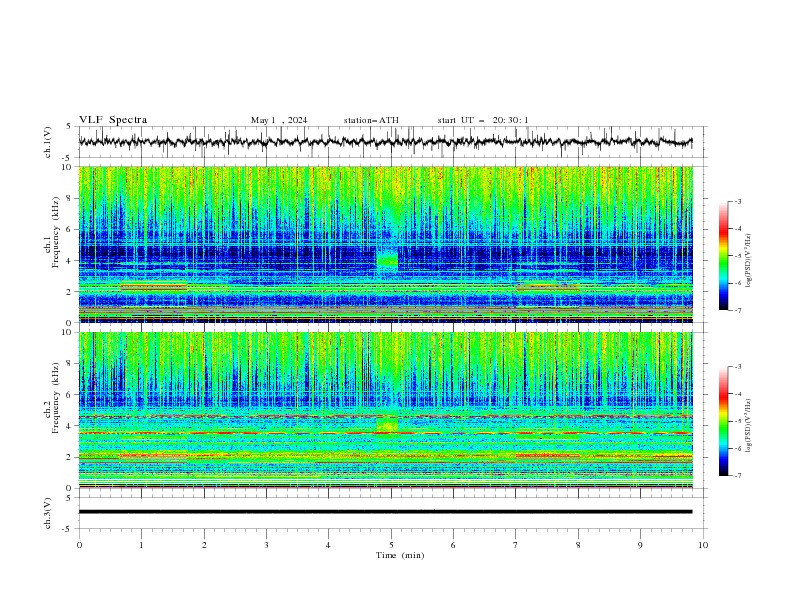
Task: Click time axis tick label 9
Action: click(640, 545)
